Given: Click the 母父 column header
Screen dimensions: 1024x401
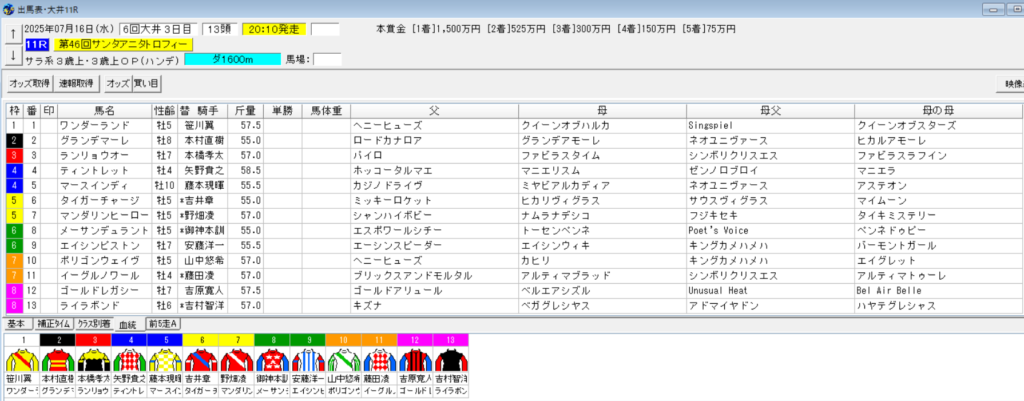Looking at the screenshot, I should [769, 110].
